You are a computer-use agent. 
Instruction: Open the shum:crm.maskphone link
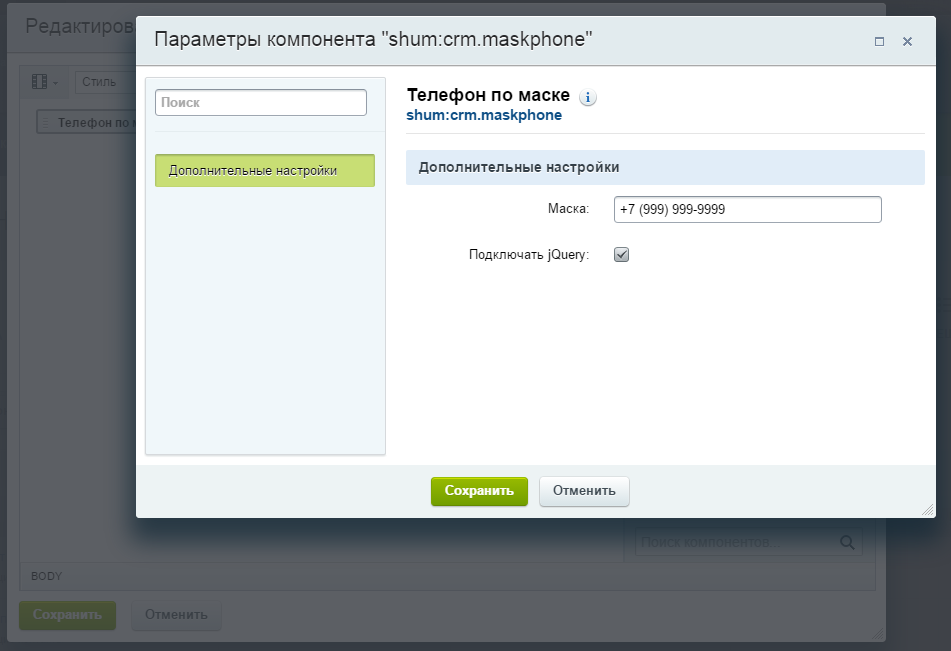[x=484, y=115]
